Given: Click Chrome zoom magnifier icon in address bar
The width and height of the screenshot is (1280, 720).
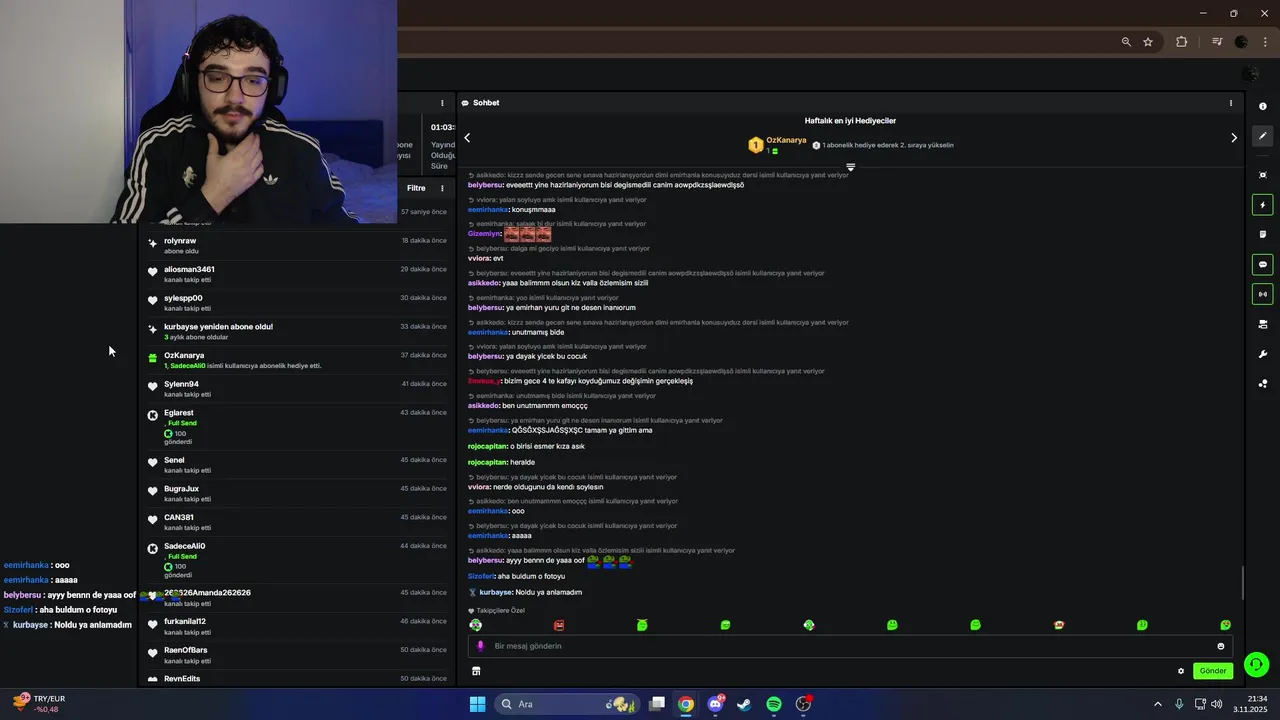Looking at the screenshot, I should coord(1126,42).
